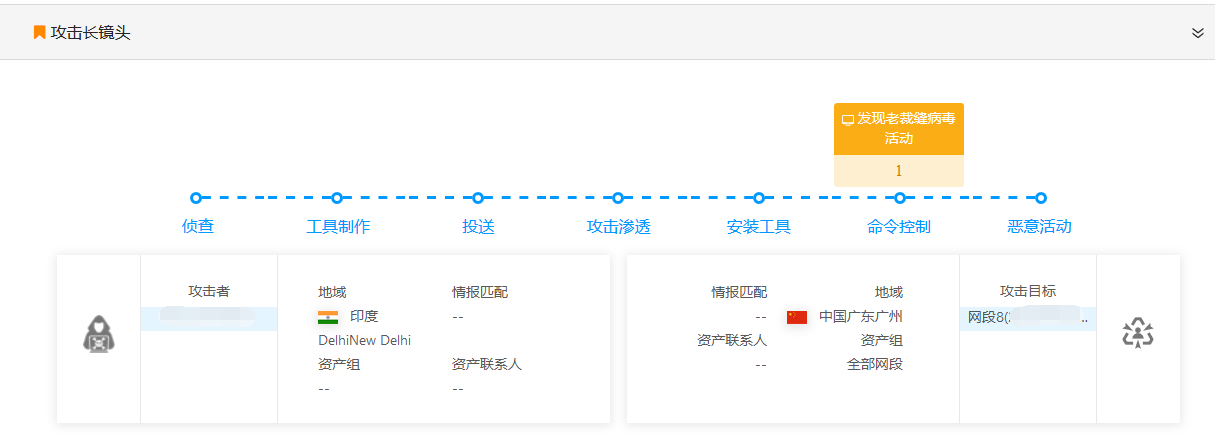Select the 恶意活动 stage node on the timeline

click(x=1041, y=198)
